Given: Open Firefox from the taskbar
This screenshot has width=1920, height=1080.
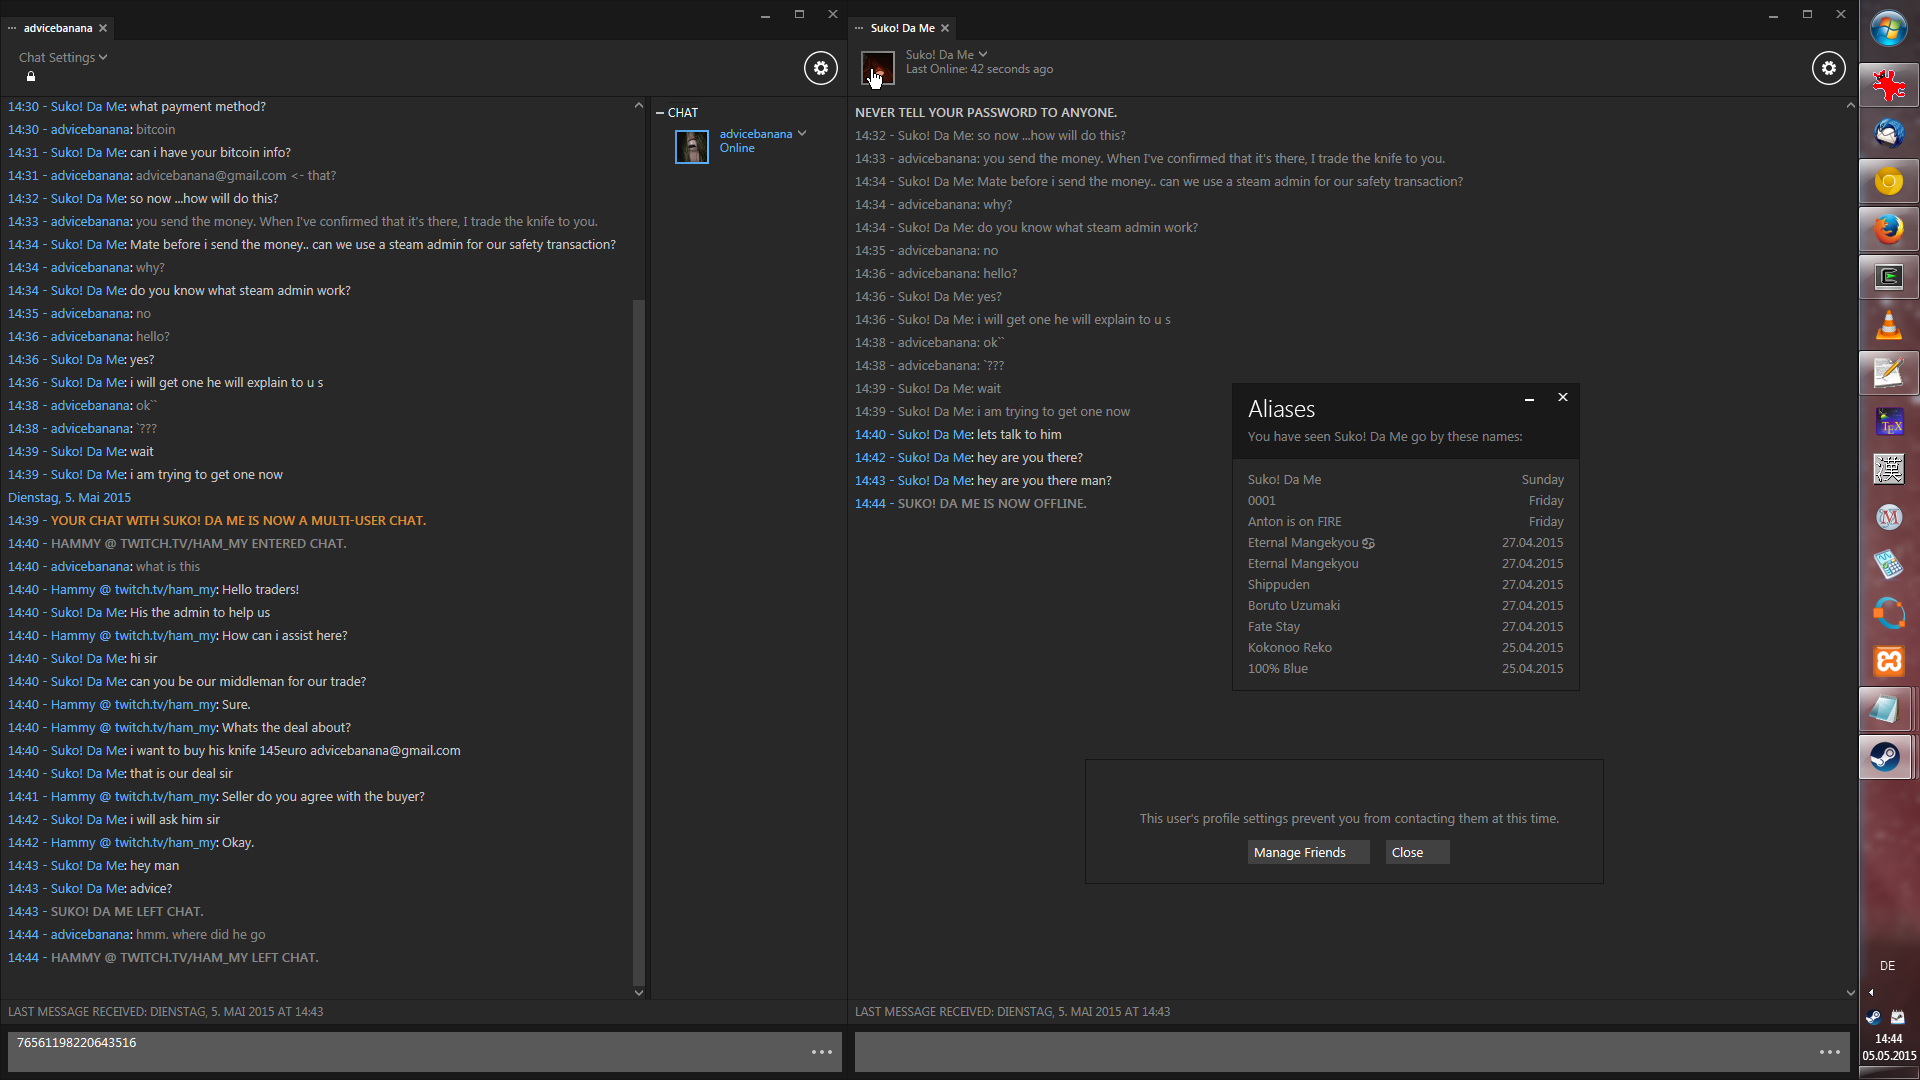Looking at the screenshot, I should (1888, 230).
